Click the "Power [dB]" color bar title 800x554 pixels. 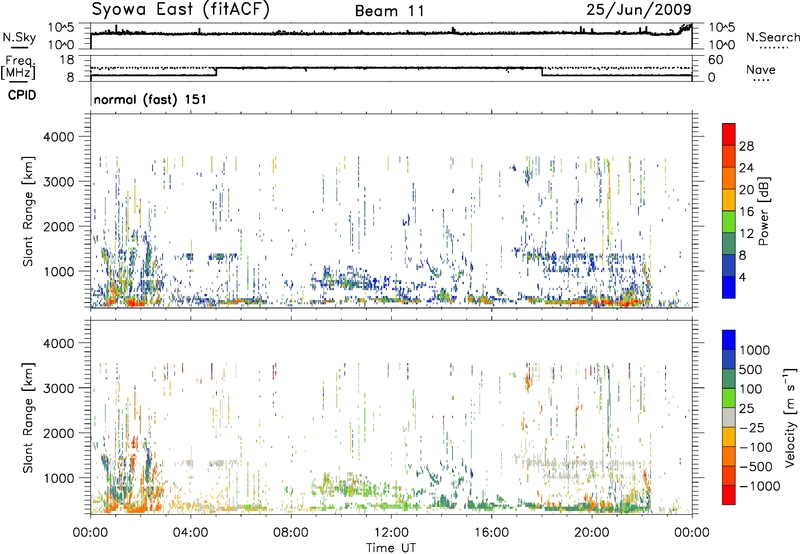764,211
